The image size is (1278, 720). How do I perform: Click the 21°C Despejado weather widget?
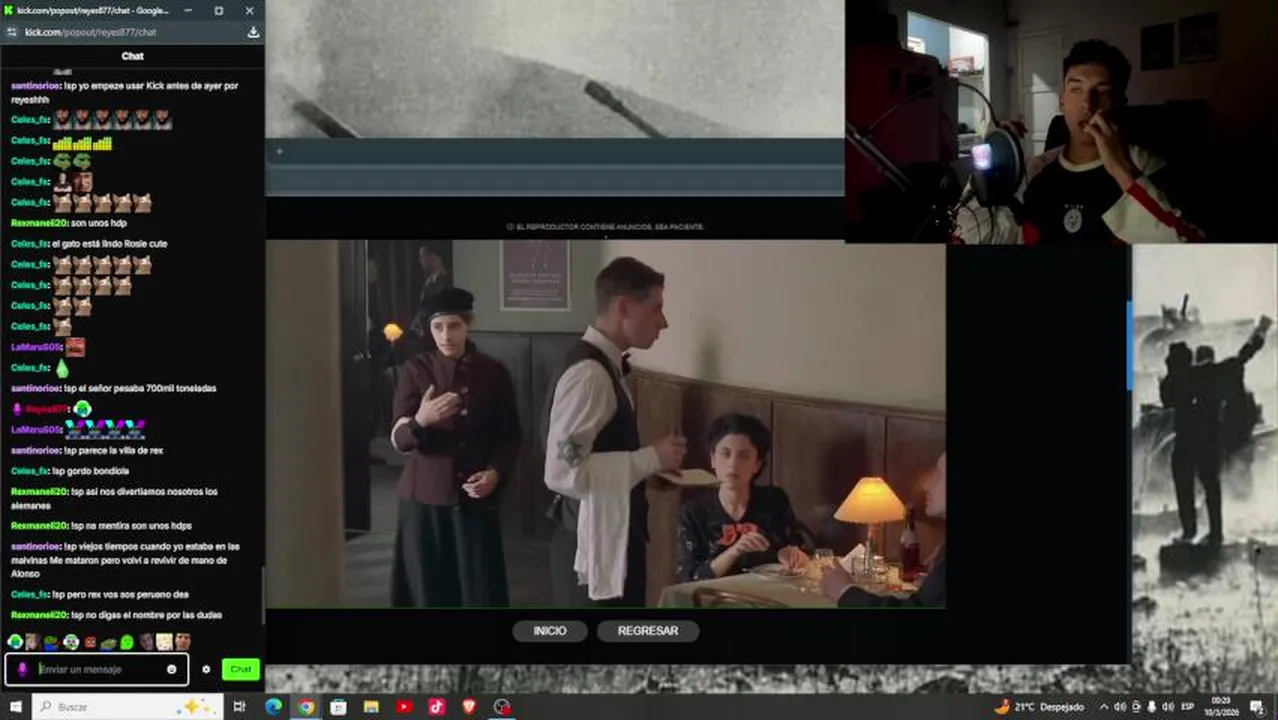tap(1039, 707)
